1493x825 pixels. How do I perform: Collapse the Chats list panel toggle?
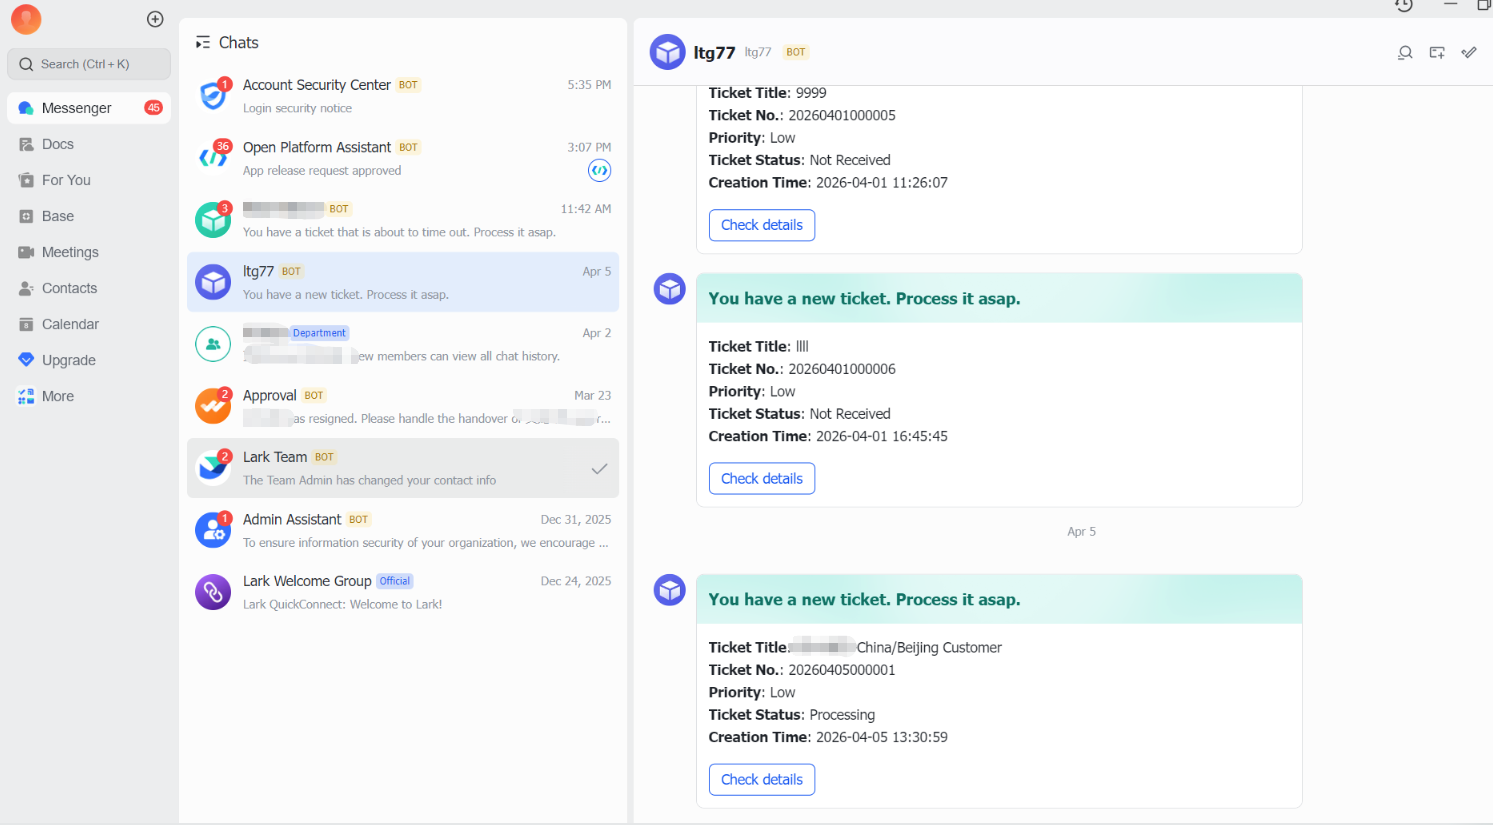point(203,43)
